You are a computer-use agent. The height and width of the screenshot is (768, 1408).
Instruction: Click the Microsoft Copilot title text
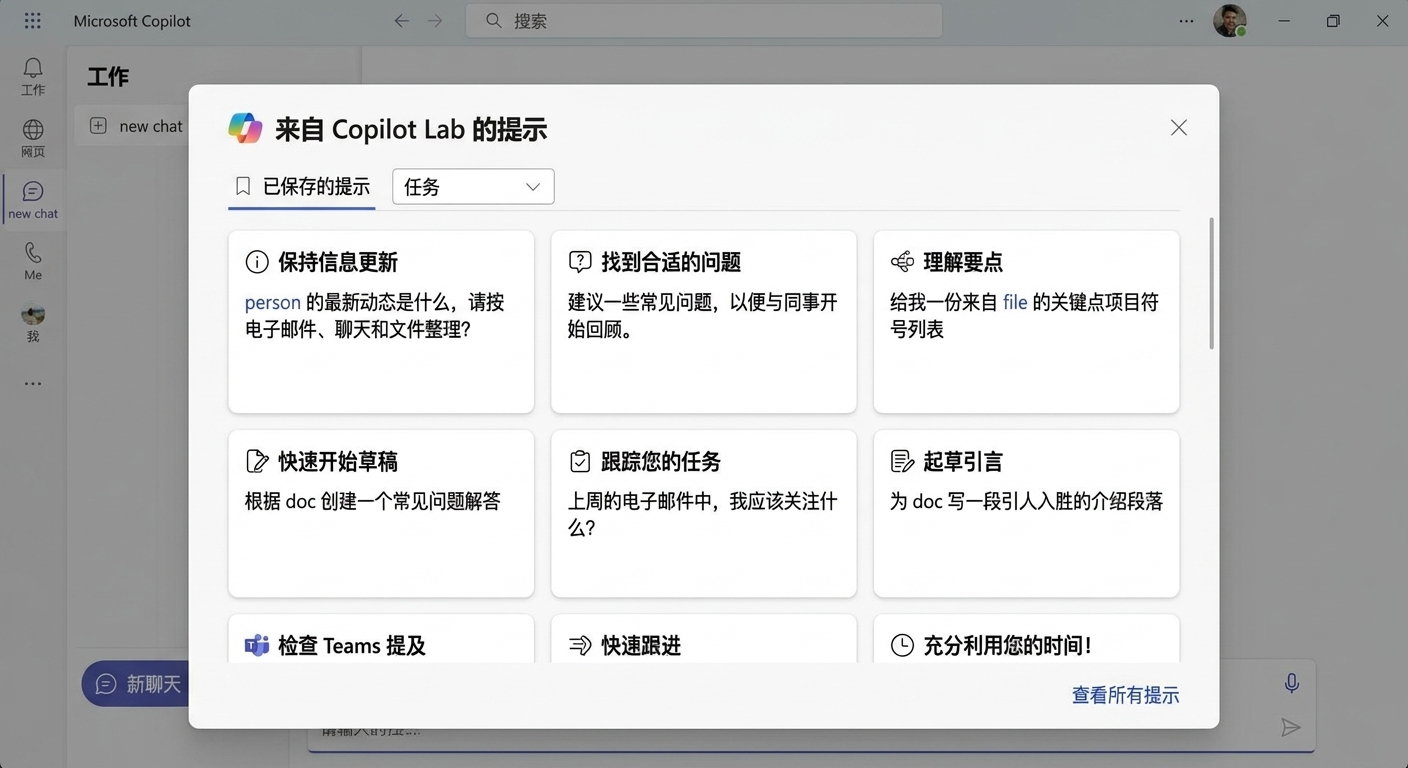(132, 20)
